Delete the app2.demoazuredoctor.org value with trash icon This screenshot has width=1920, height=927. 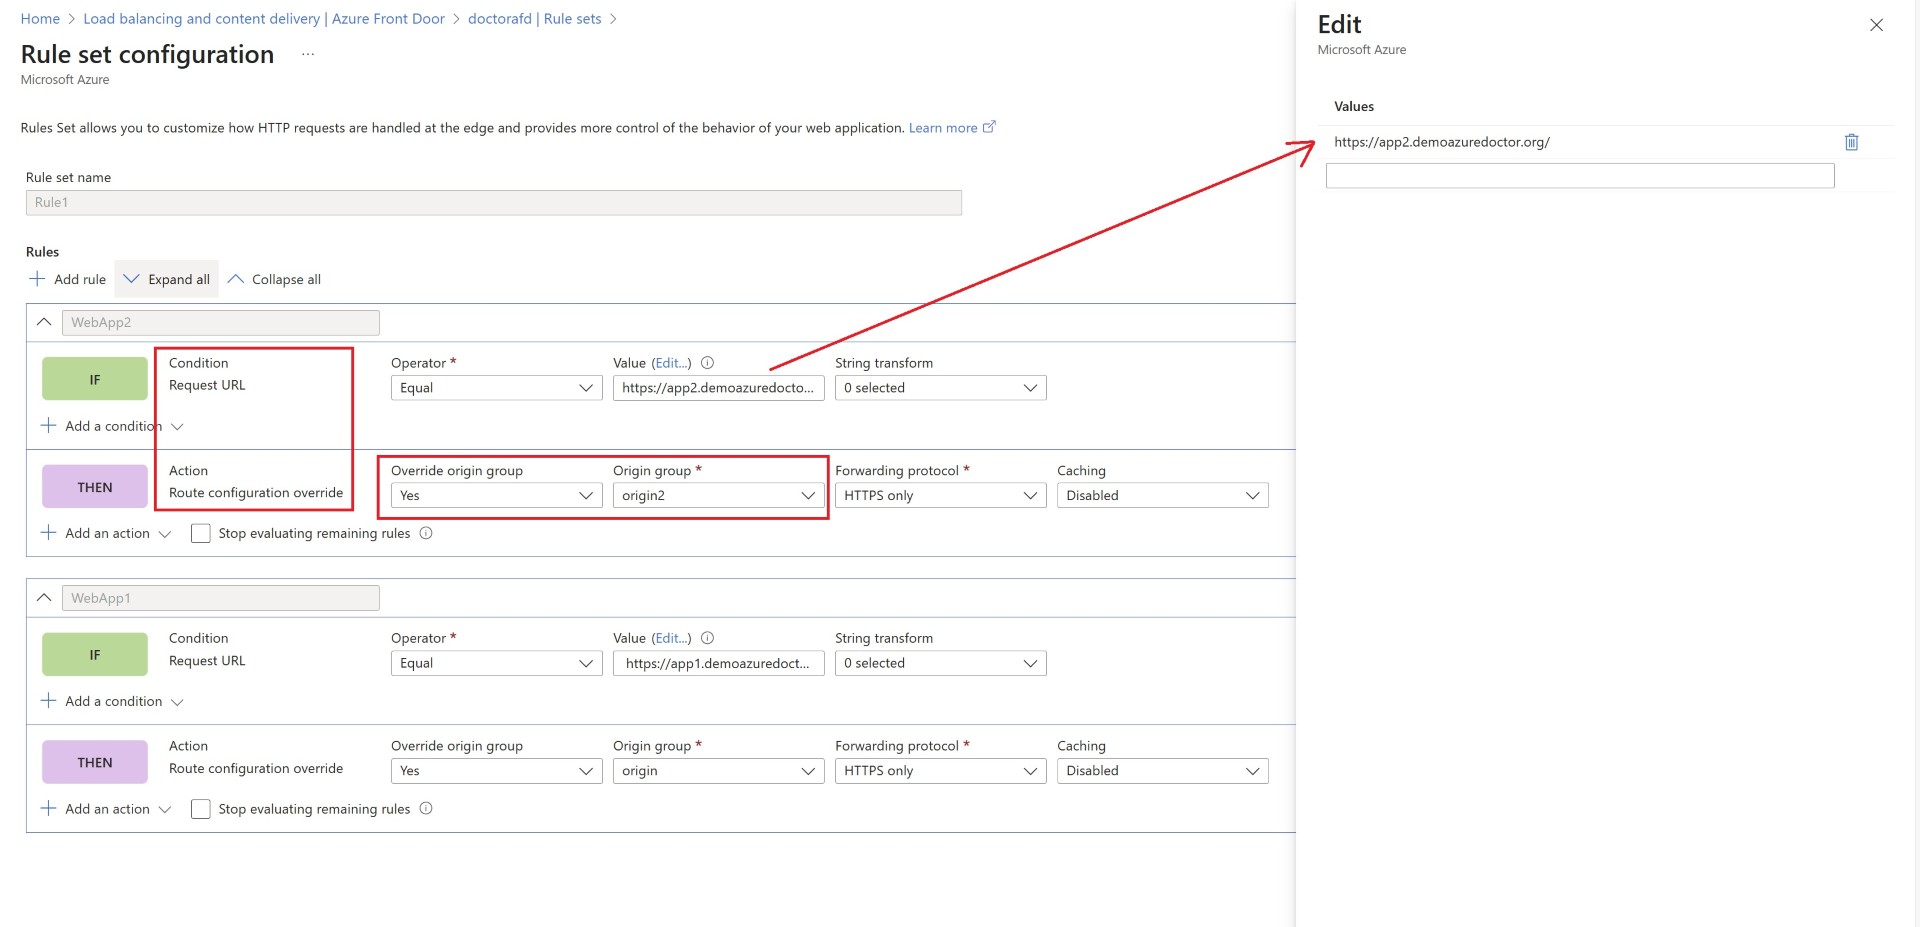1851,142
